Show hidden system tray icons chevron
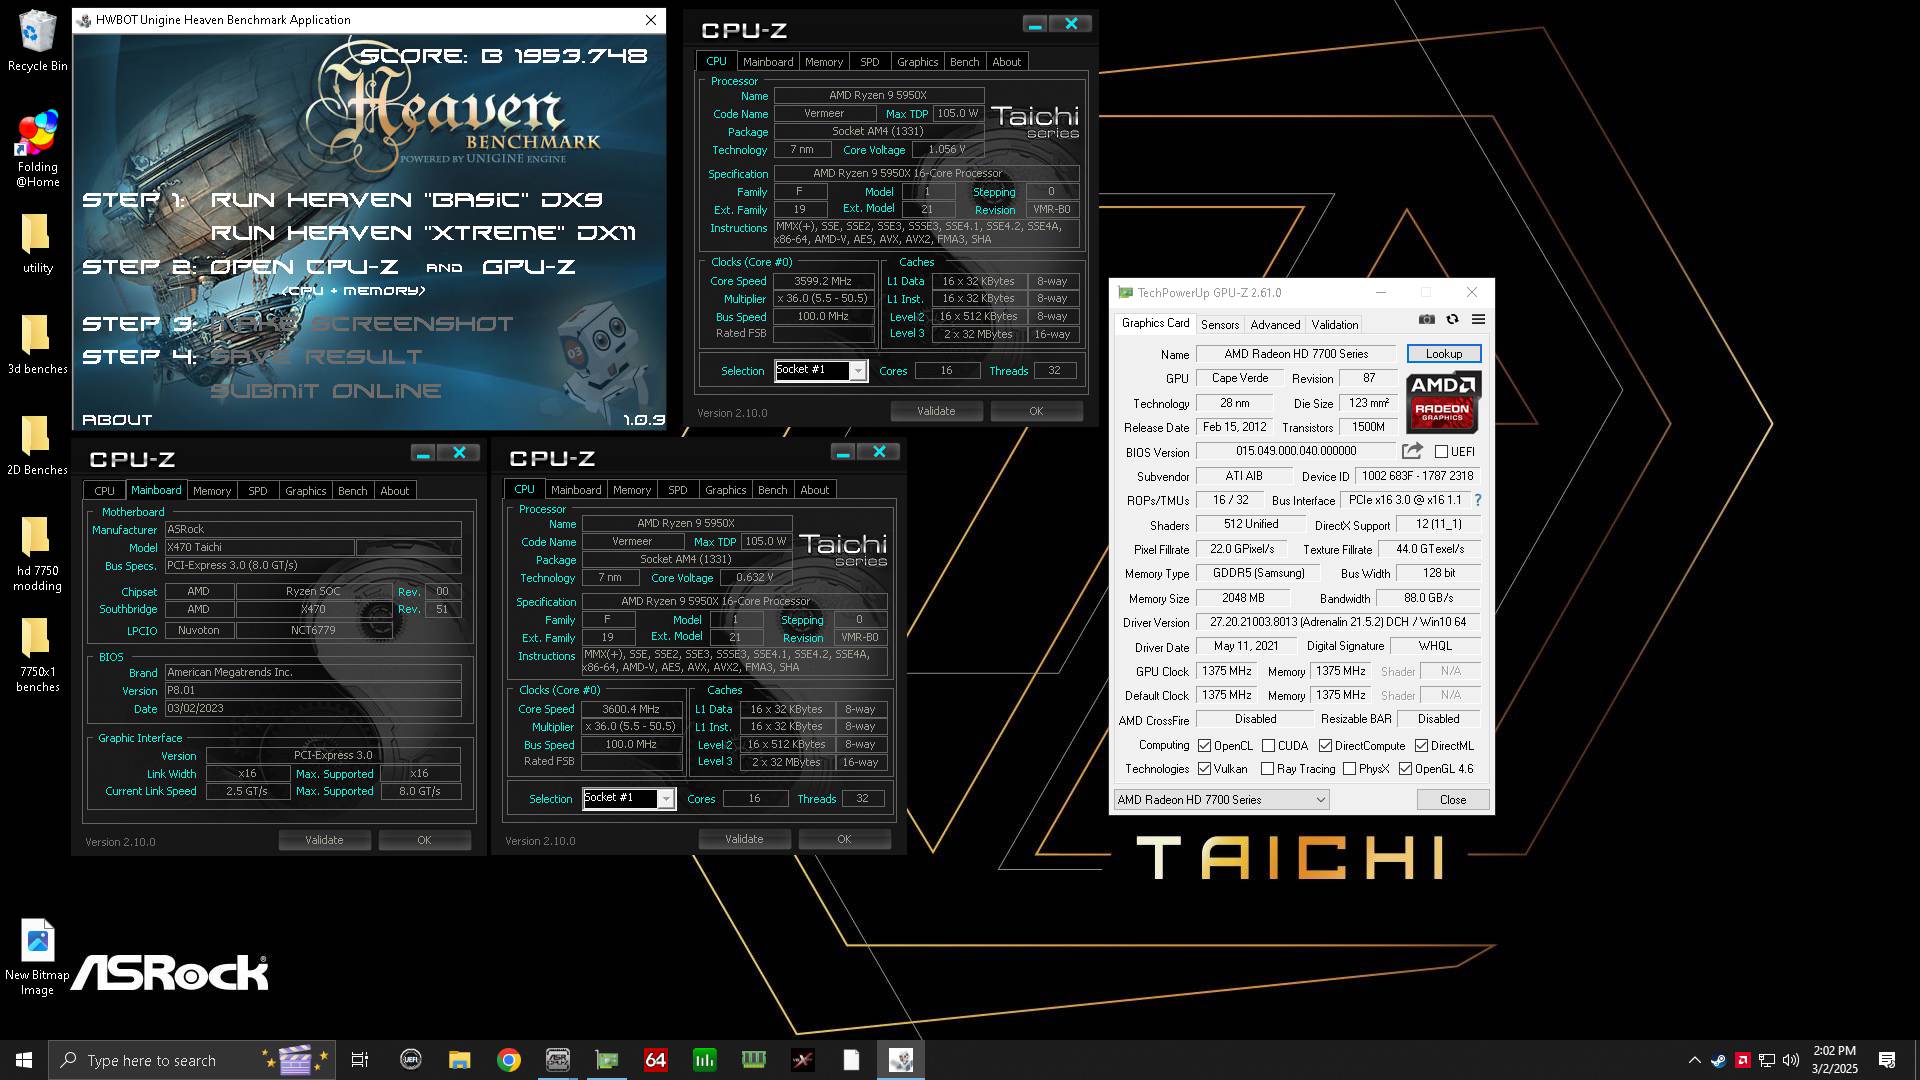This screenshot has width=1920, height=1080. pos(1694,1060)
